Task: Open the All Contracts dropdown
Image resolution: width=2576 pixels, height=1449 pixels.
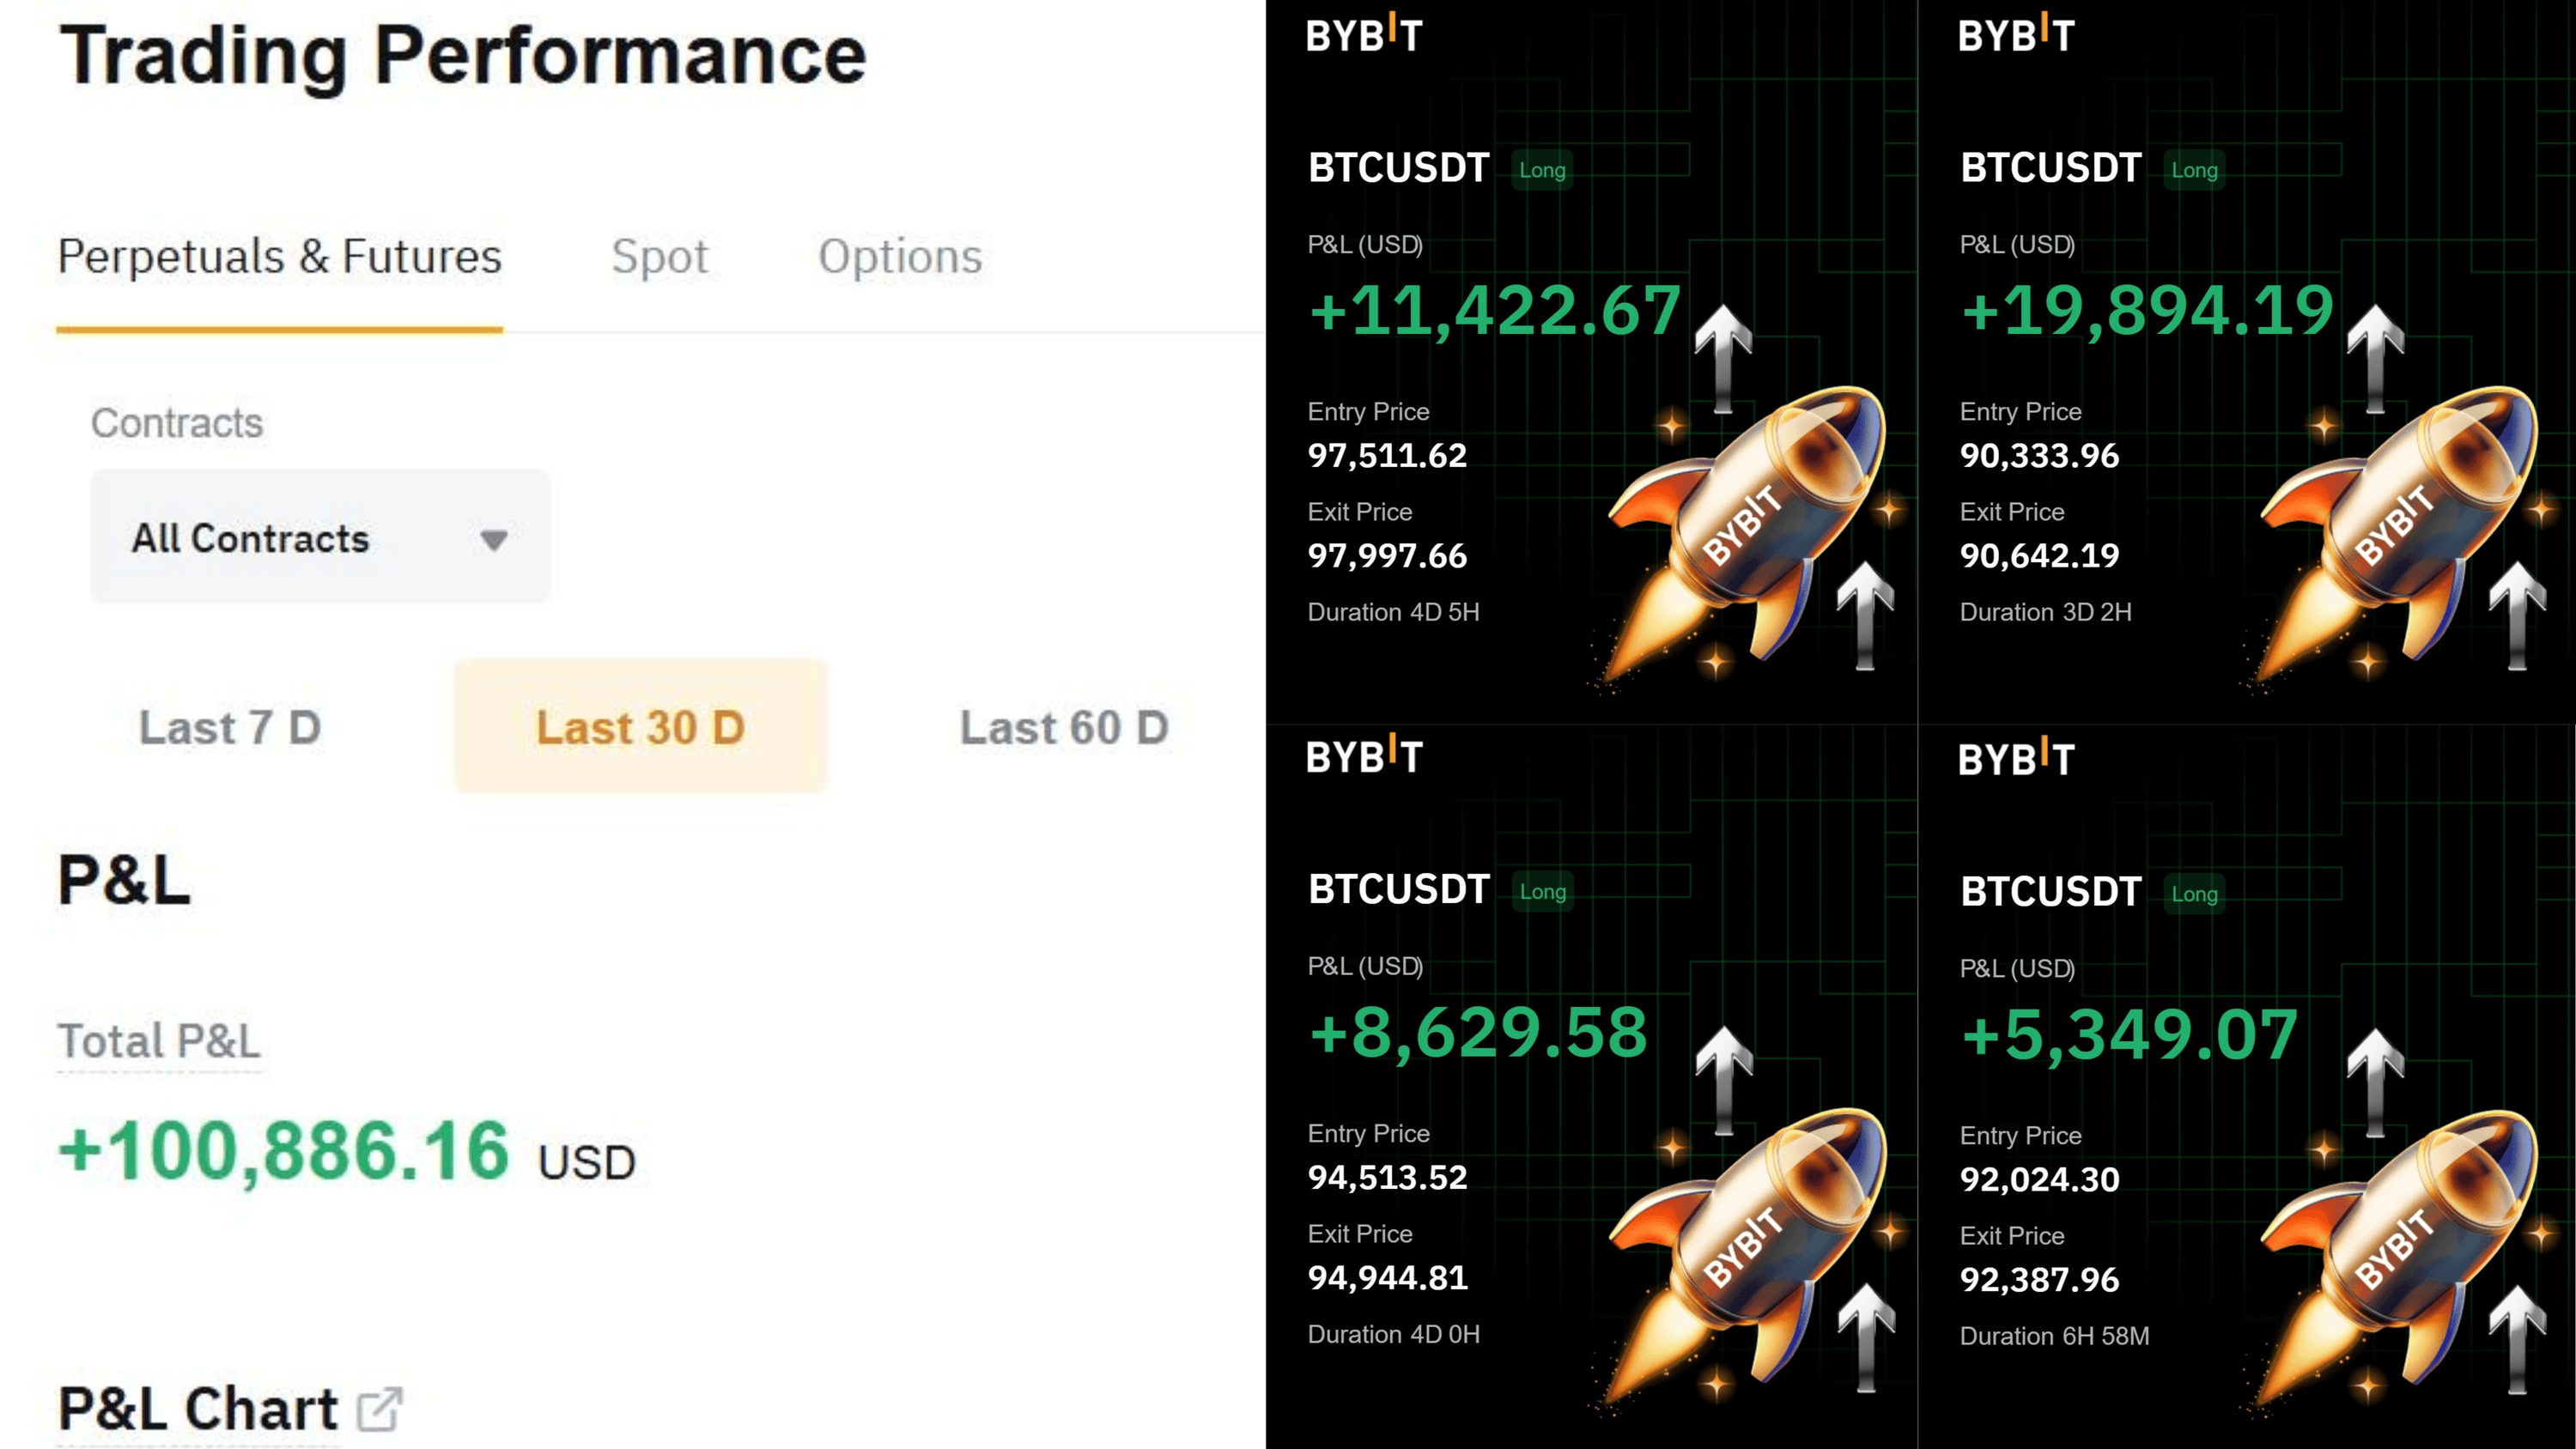Action: tap(320, 537)
